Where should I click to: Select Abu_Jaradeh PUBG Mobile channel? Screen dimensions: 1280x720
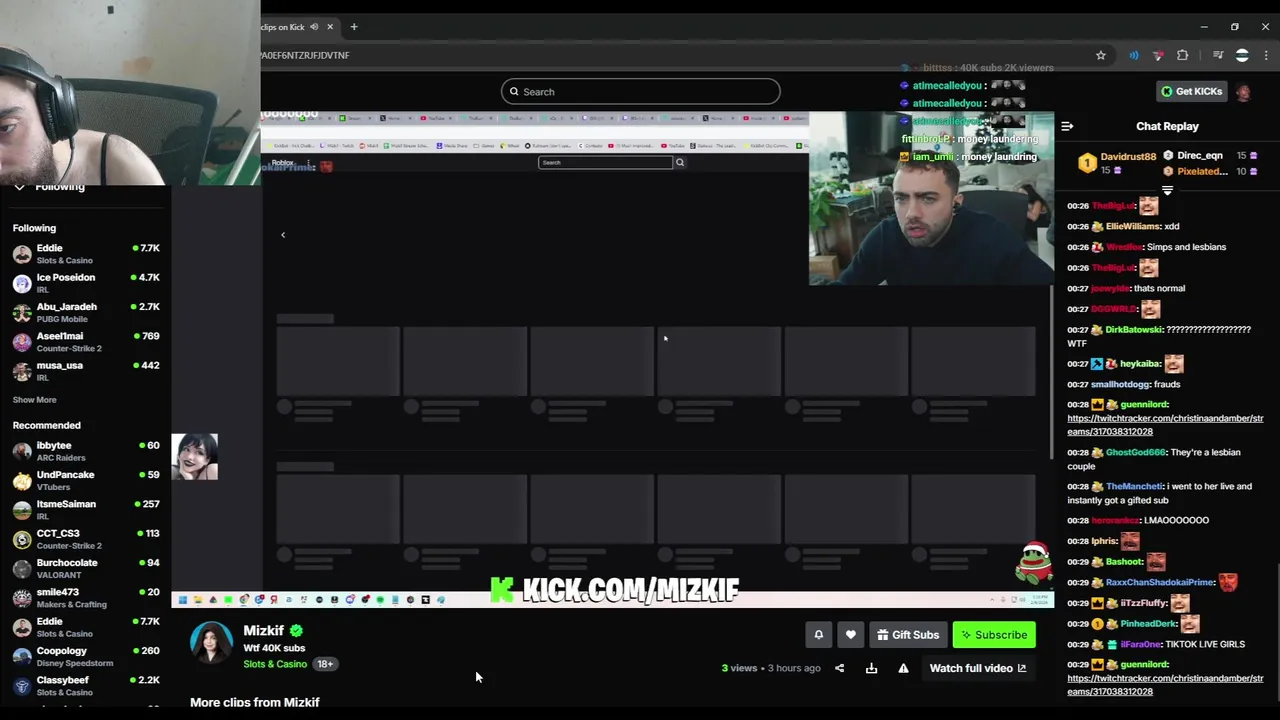tap(86, 312)
